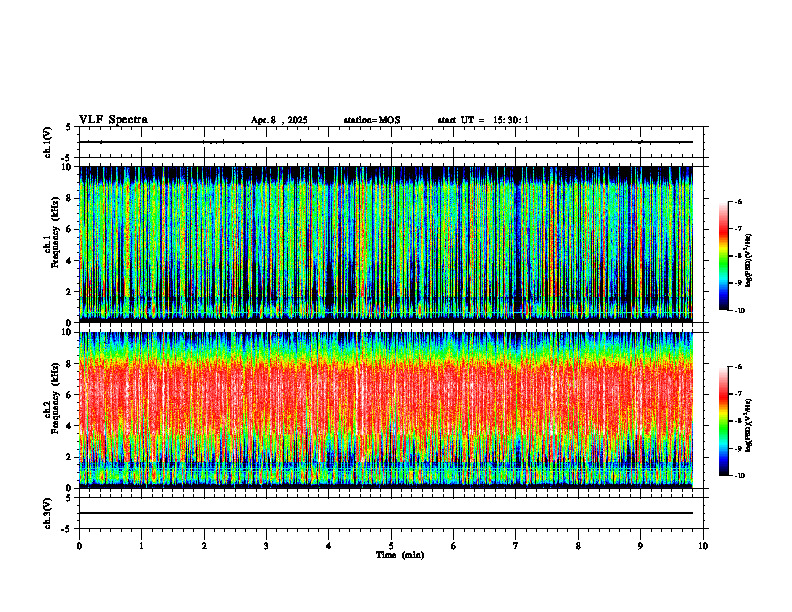Click time axis tick label "7"
The image size is (792, 612).
click(516, 546)
